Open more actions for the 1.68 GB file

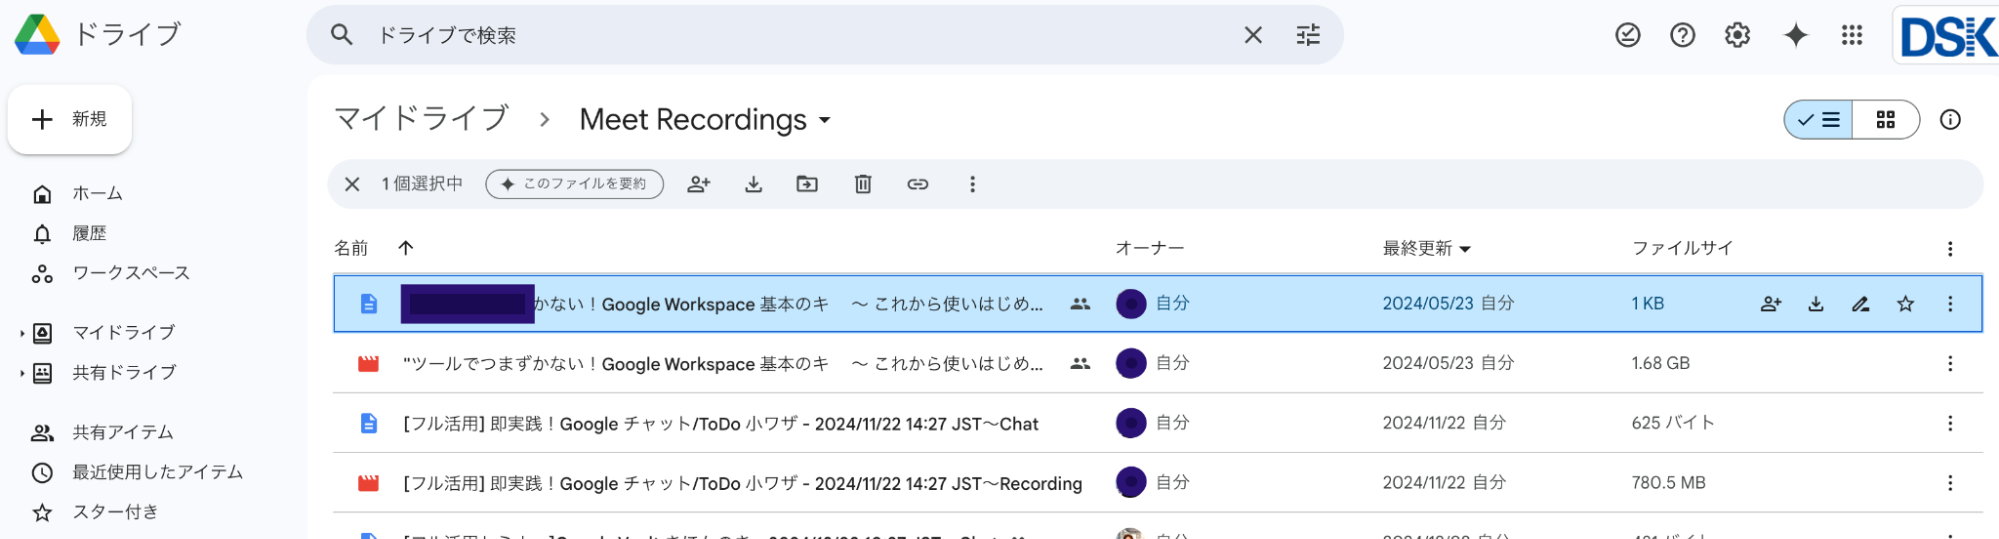(x=1950, y=364)
